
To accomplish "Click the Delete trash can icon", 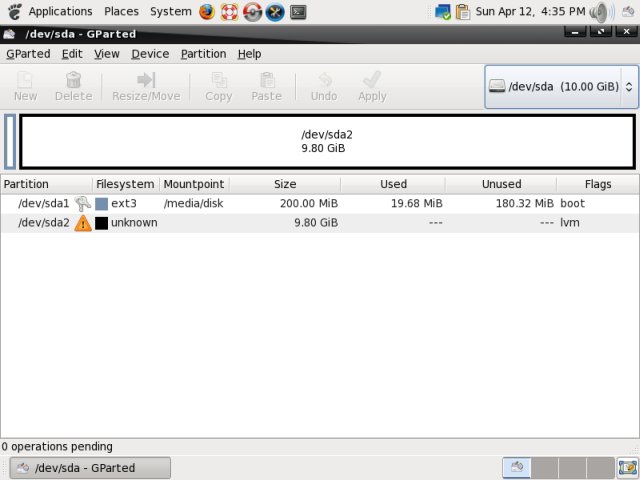I will 73,80.
